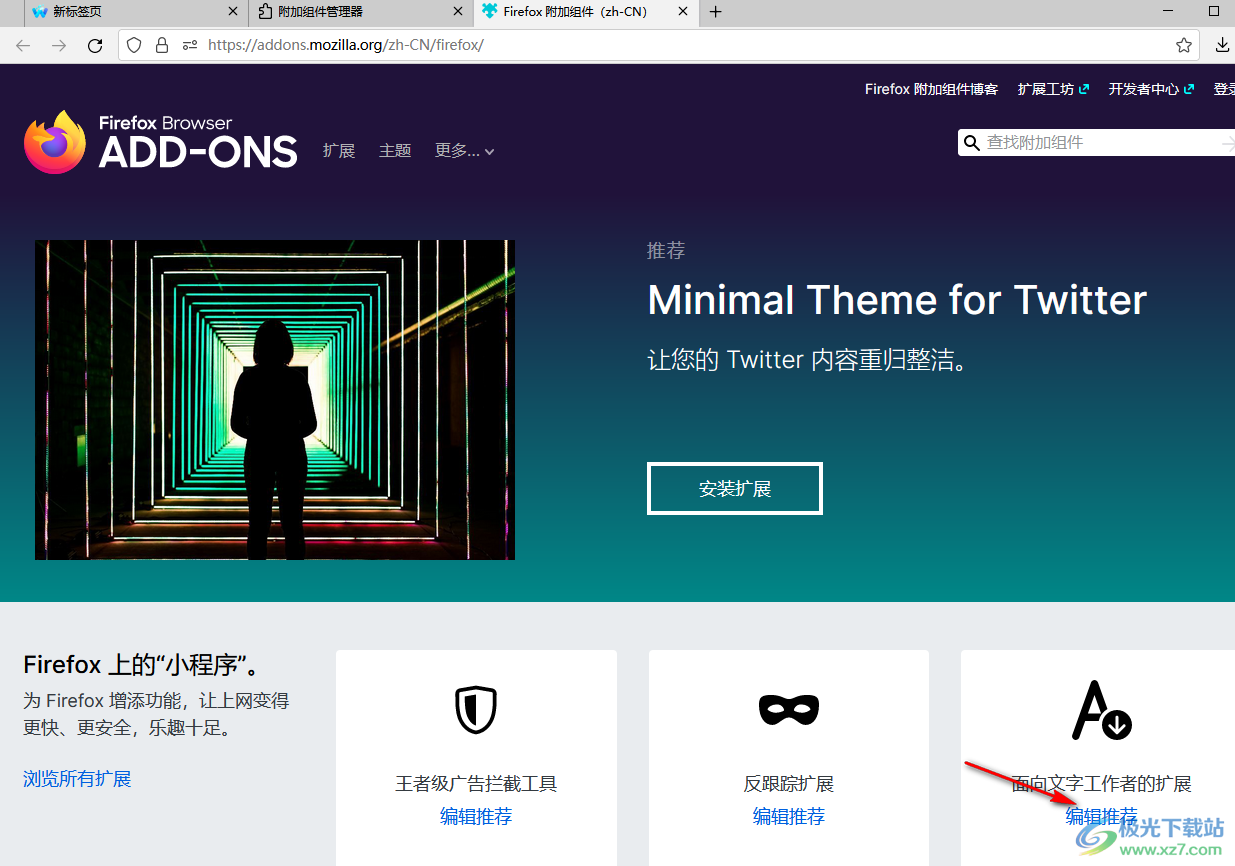The width and height of the screenshot is (1235, 866).
Task: Open the site permissions icon in address bar
Action: [190, 45]
